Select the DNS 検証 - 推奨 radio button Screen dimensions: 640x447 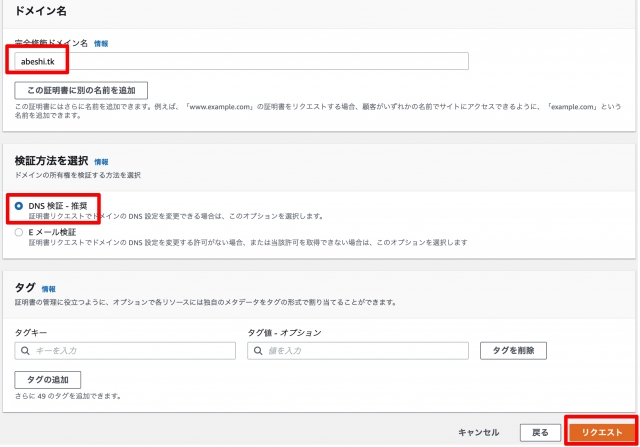(x=19, y=206)
